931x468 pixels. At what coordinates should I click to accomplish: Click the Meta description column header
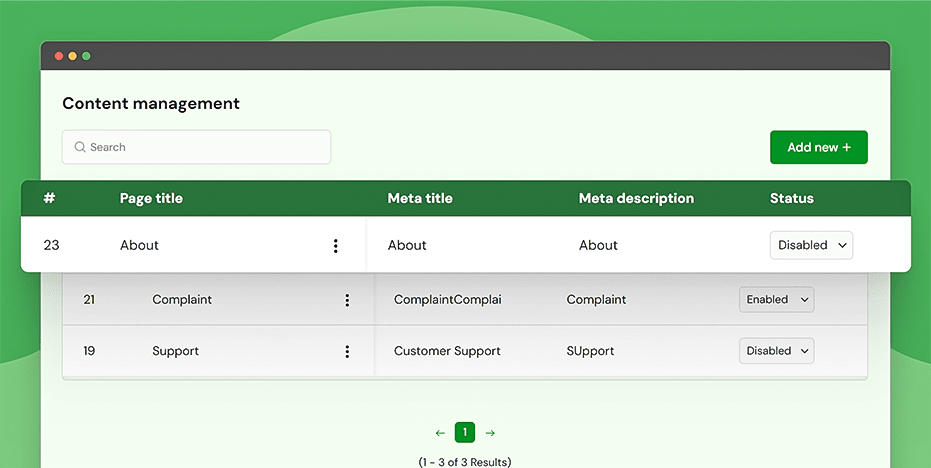636,198
